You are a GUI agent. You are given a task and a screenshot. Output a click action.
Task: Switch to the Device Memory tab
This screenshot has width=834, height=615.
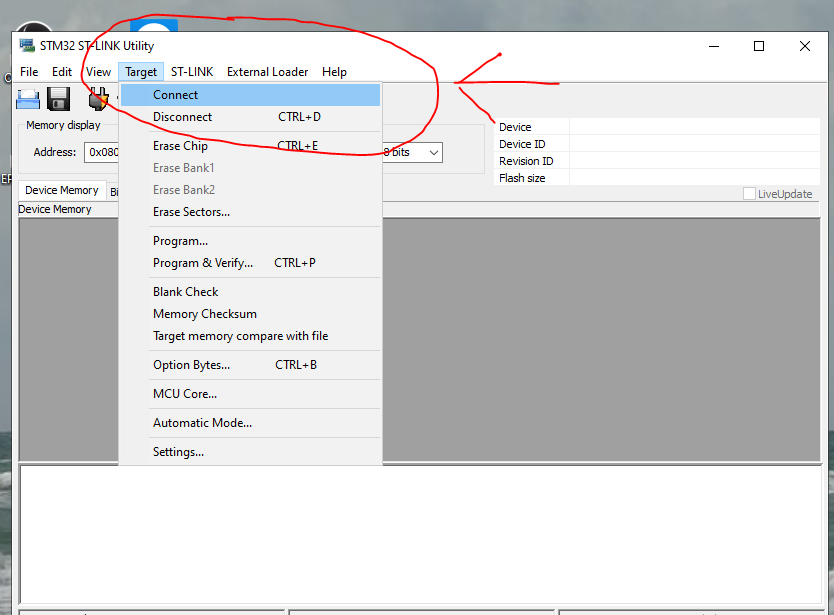point(62,190)
